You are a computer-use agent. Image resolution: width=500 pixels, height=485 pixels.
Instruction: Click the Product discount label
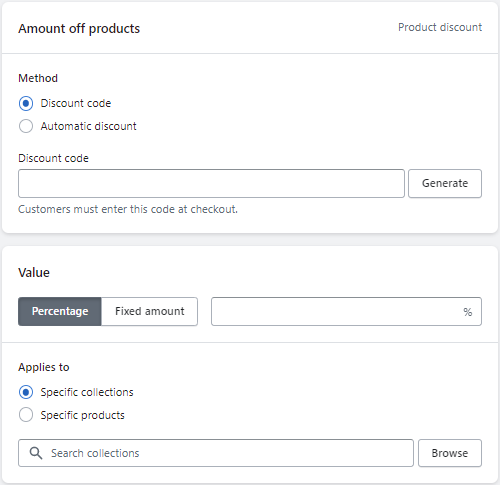coord(440,27)
